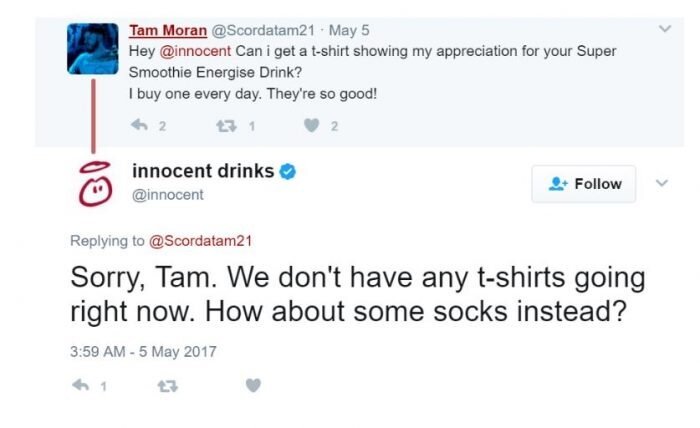Viewport: 700px width, 428px height.
Task: Expand Tam Moran tweet options chevron
Action: click(663, 29)
